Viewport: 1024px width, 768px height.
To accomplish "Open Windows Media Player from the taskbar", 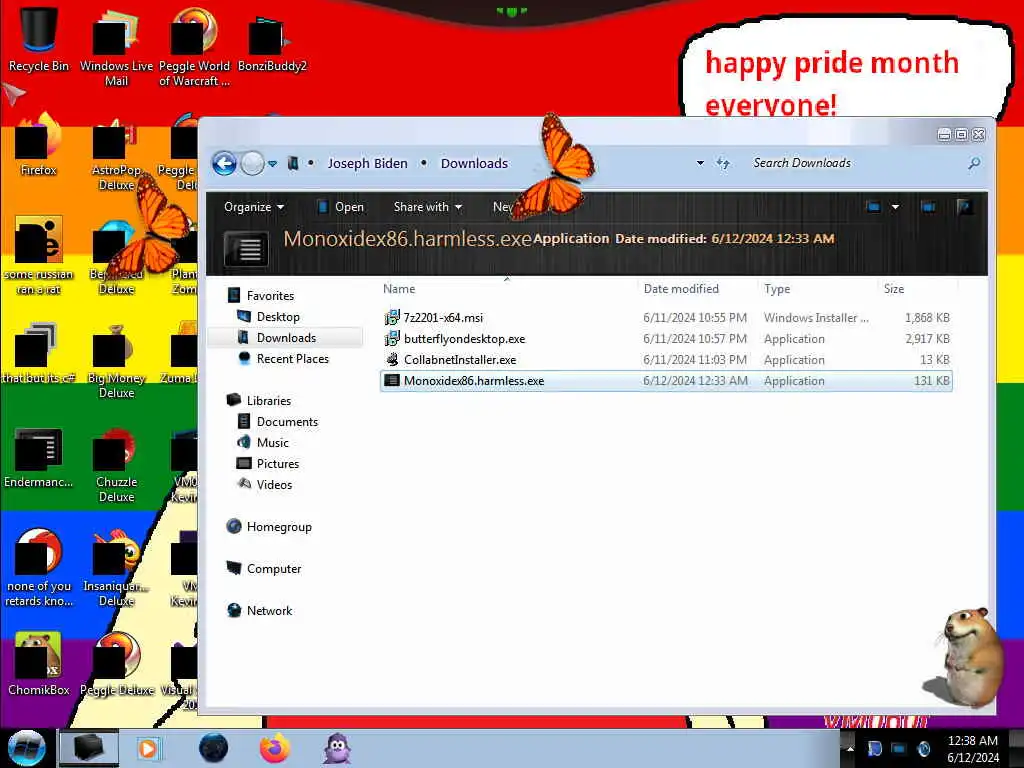I will pos(148,748).
